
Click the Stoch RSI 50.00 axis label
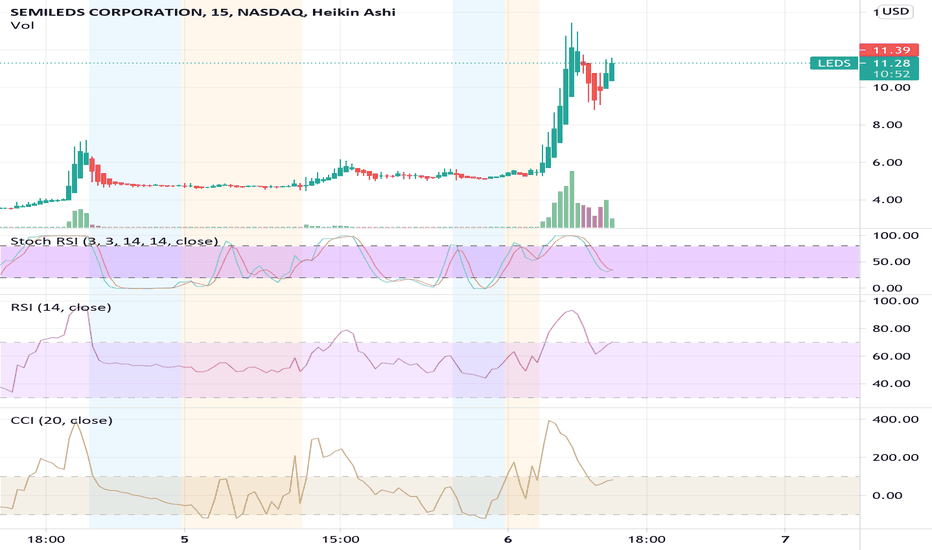tap(891, 262)
